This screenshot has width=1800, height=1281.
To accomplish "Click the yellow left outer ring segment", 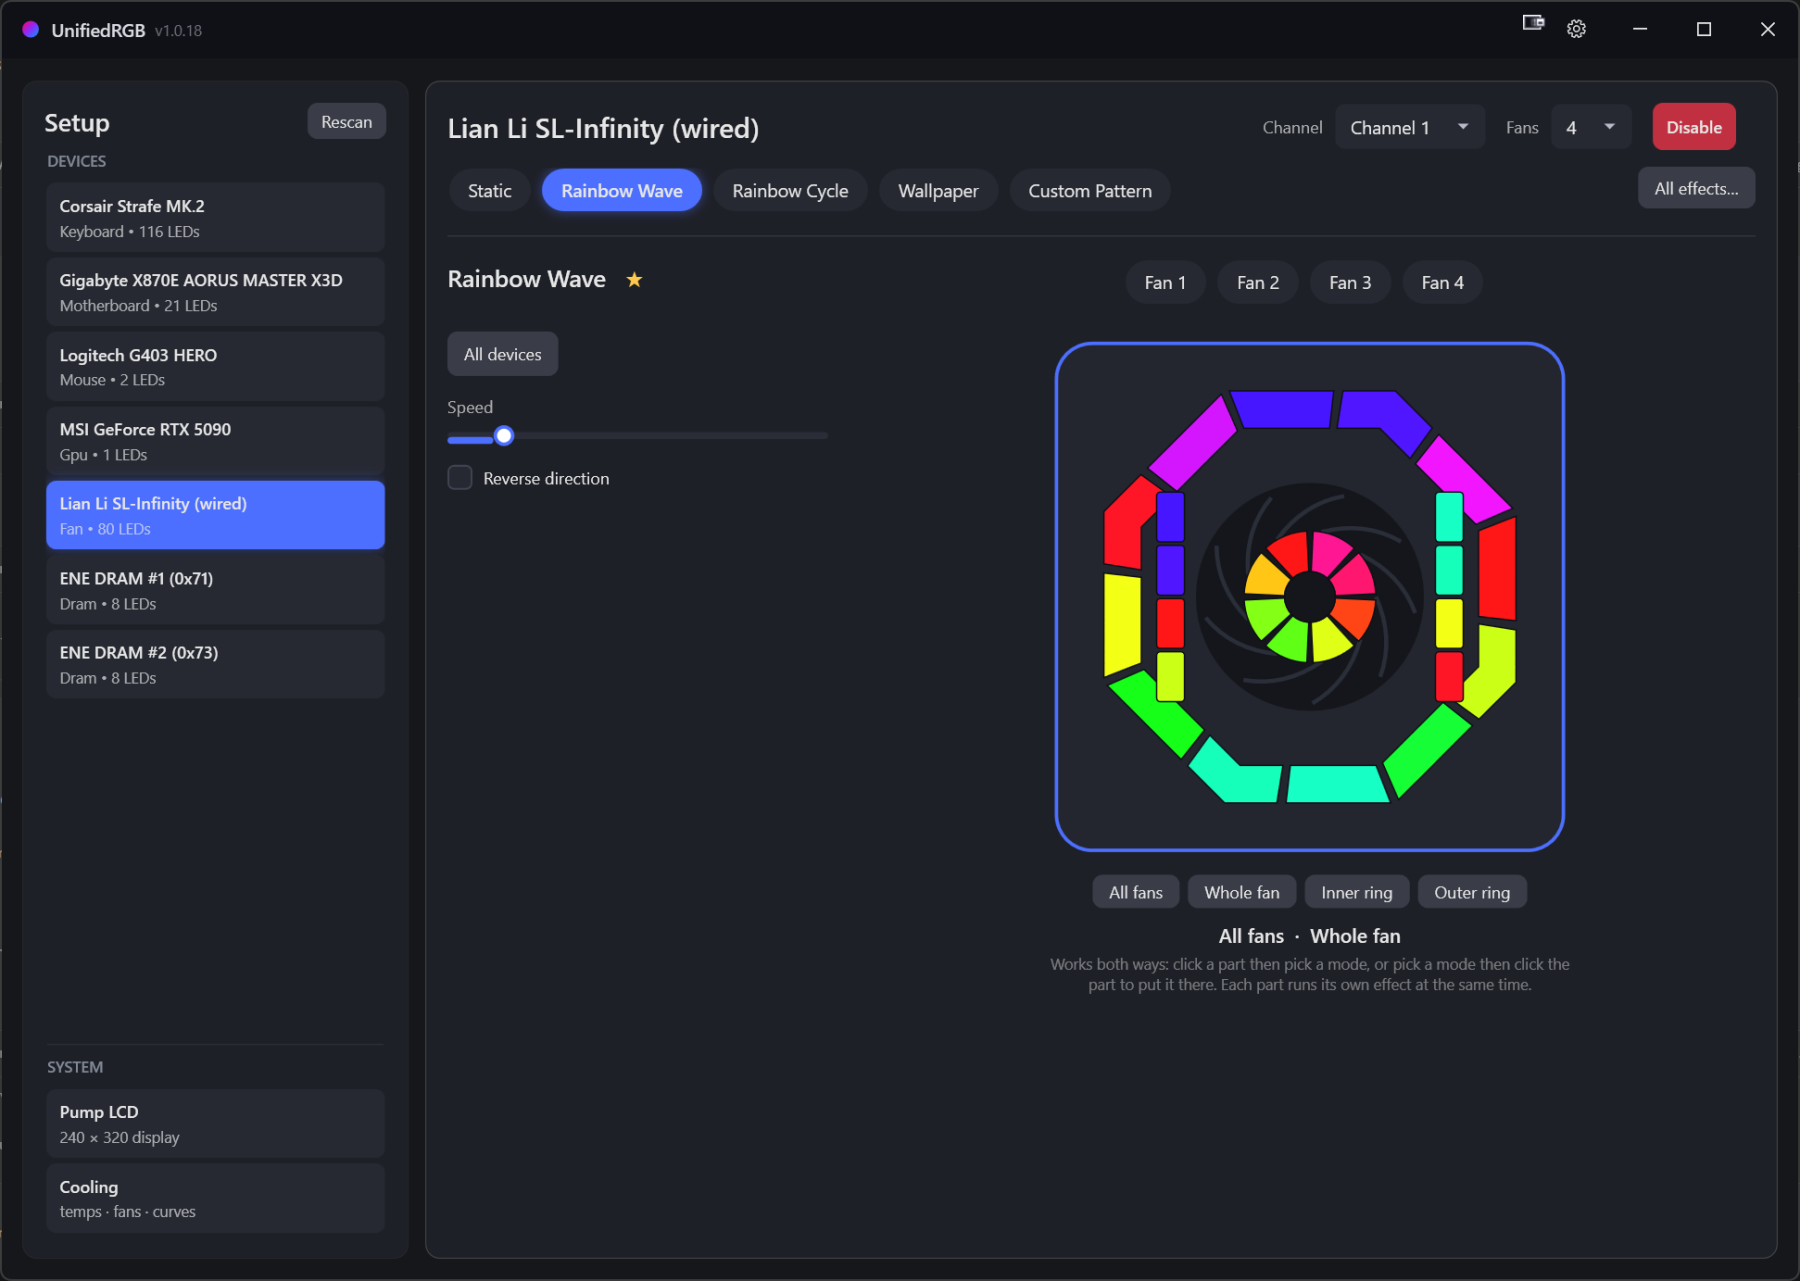I will coord(1122,624).
